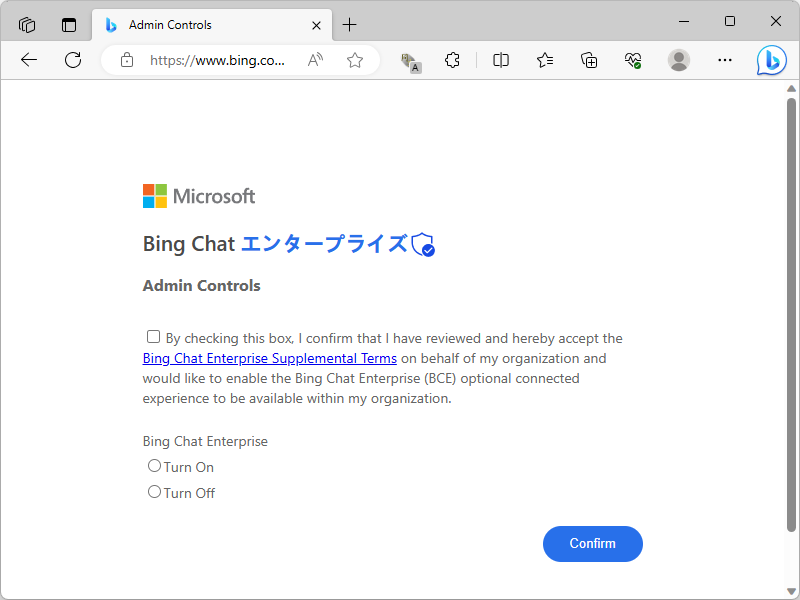This screenshot has width=800, height=600.
Task: Refresh the current page
Action: pyautogui.click(x=73, y=60)
